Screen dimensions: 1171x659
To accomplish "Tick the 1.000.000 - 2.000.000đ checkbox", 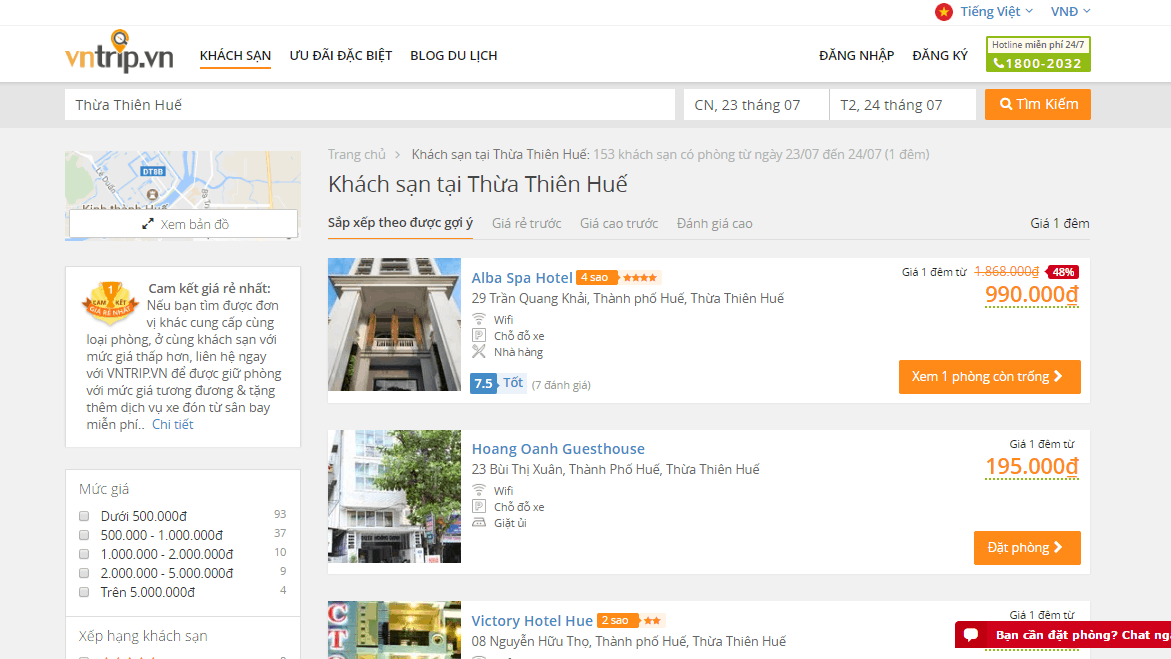I will click(84, 554).
